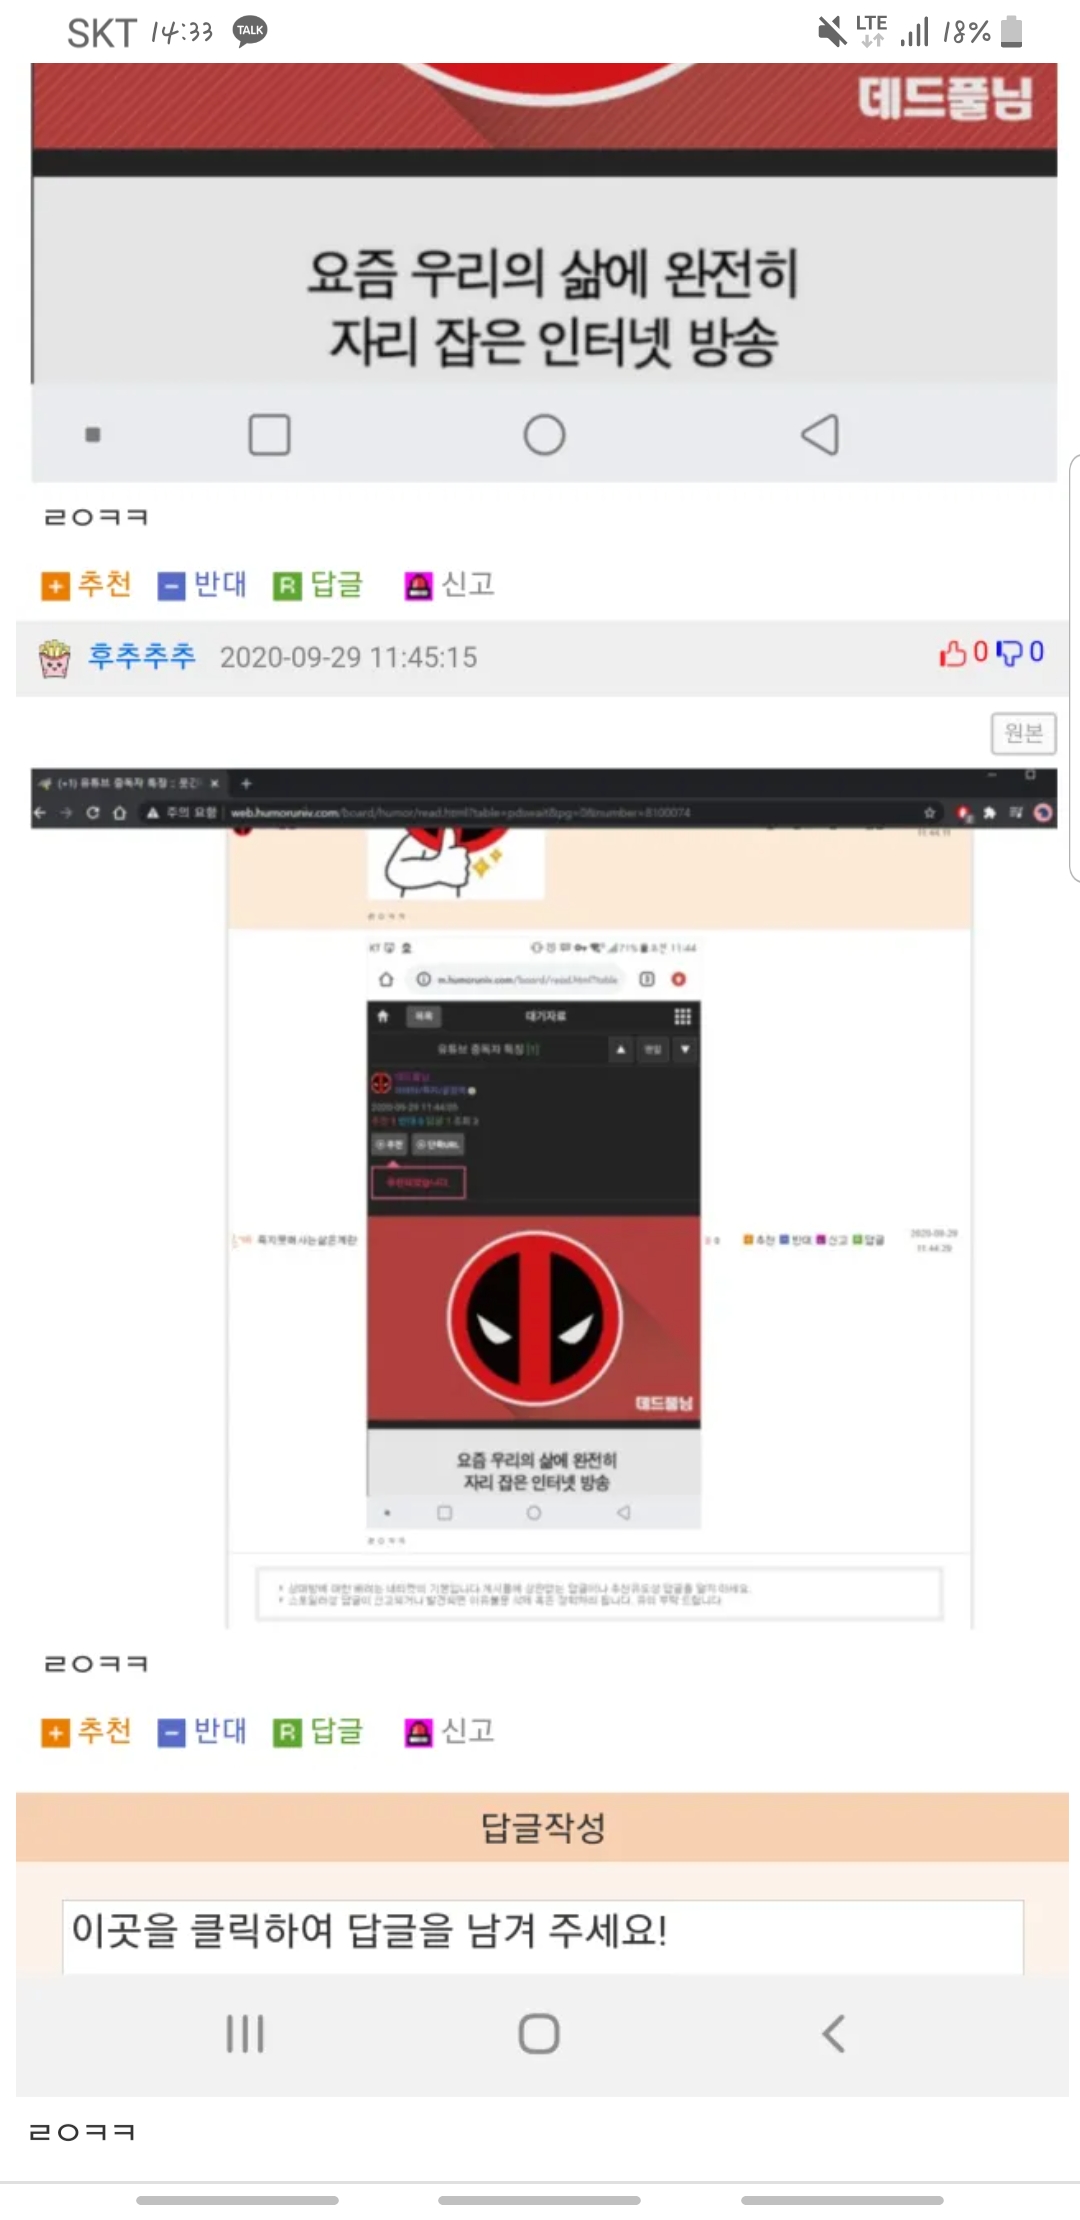Tap the LTE indicator in status bar
The image size is (1080, 2220).
(871, 30)
